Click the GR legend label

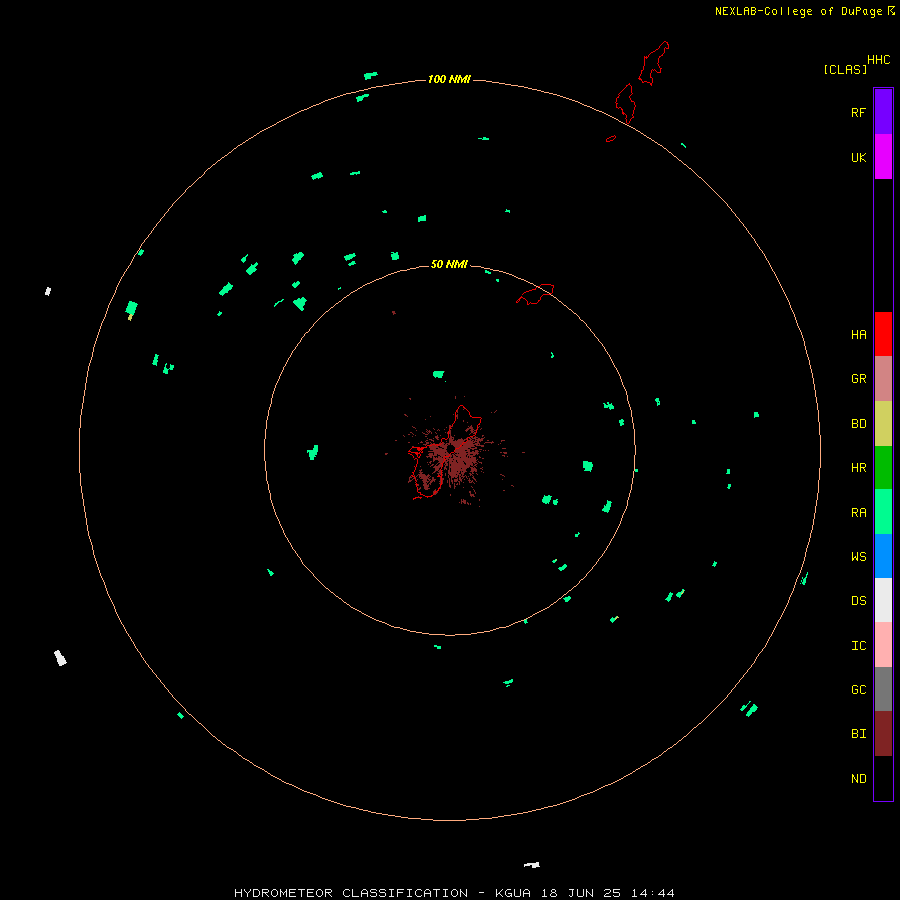pos(859,379)
